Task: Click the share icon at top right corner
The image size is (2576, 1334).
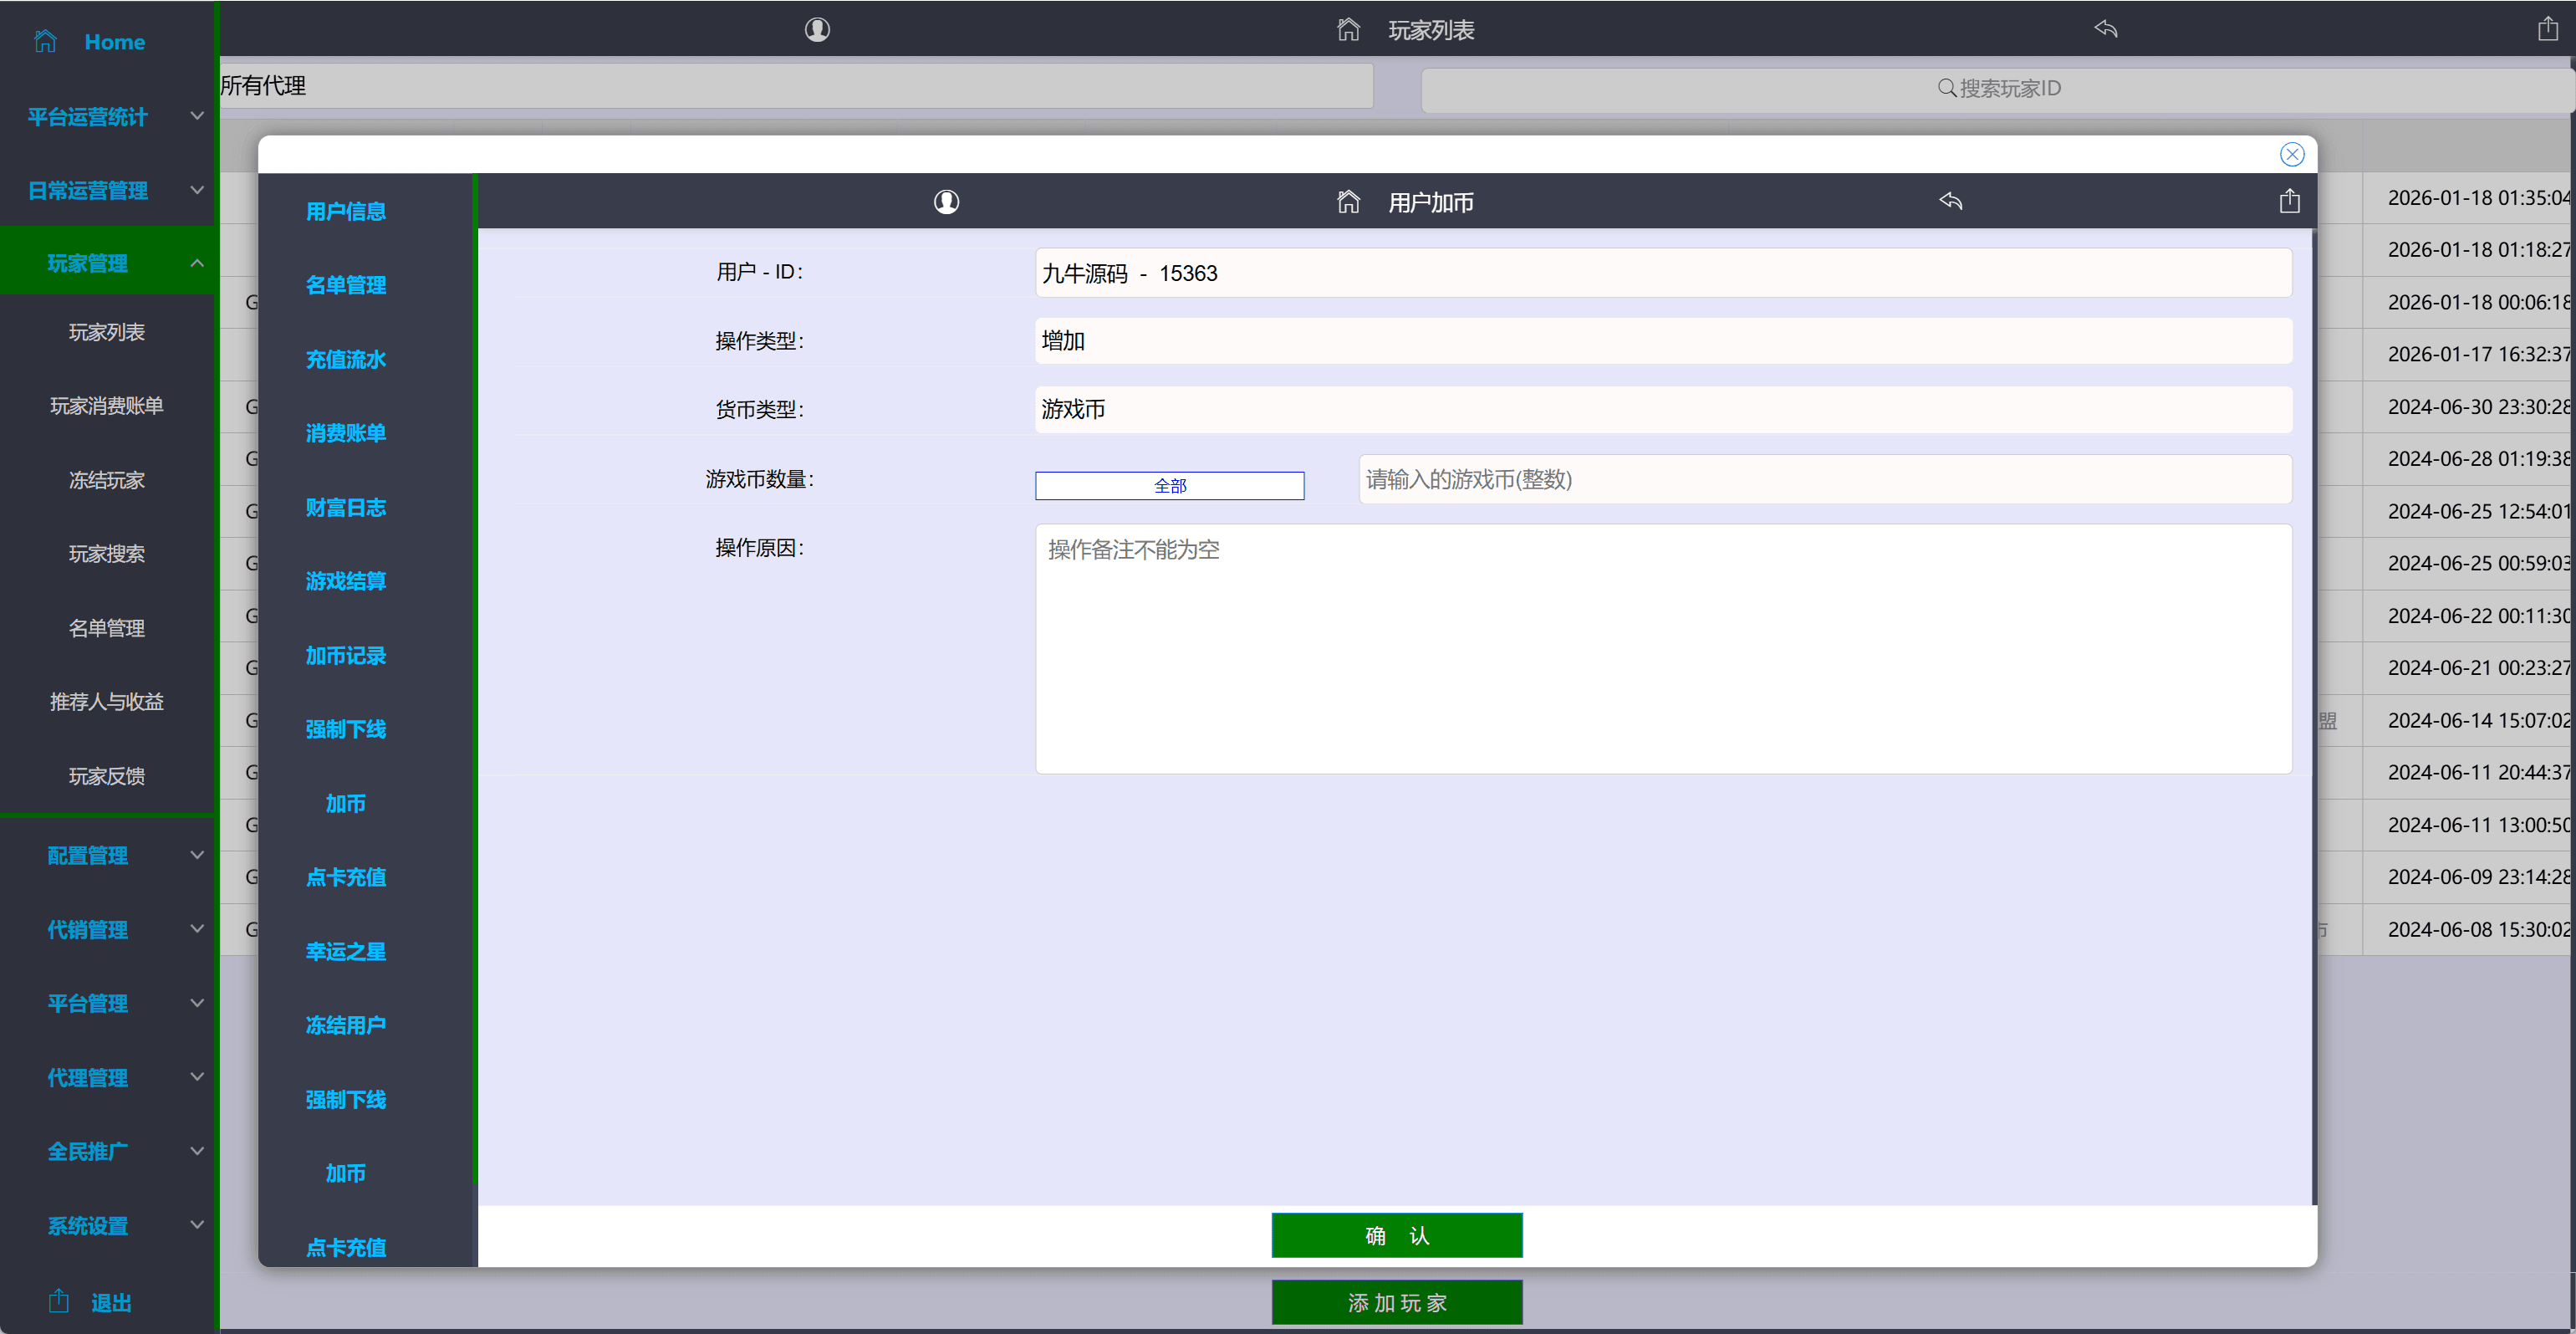Action: (x=2547, y=29)
